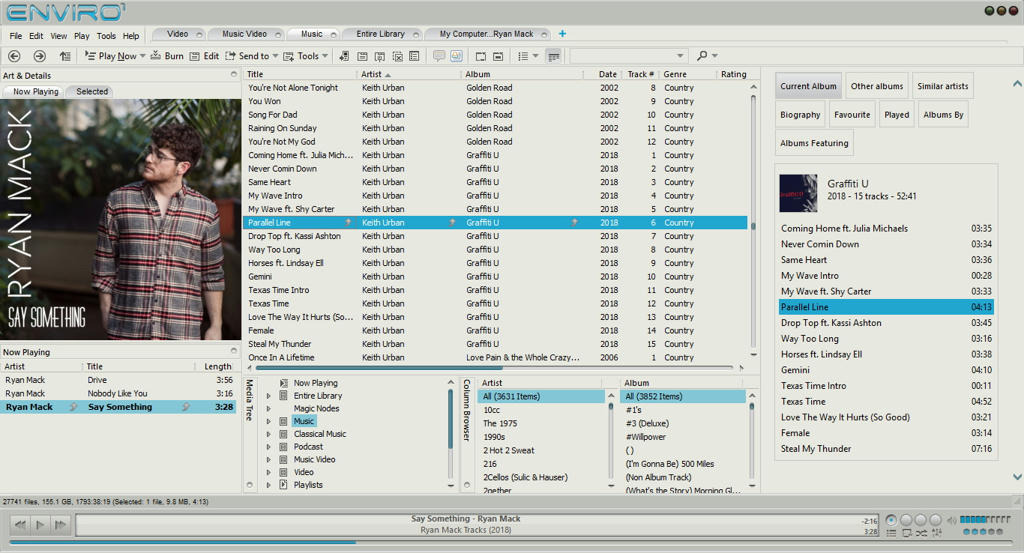Switch to My Computer...Ryan Mack tab
Viewport: 1024px width, 553px height.
[x=487, y=34]
